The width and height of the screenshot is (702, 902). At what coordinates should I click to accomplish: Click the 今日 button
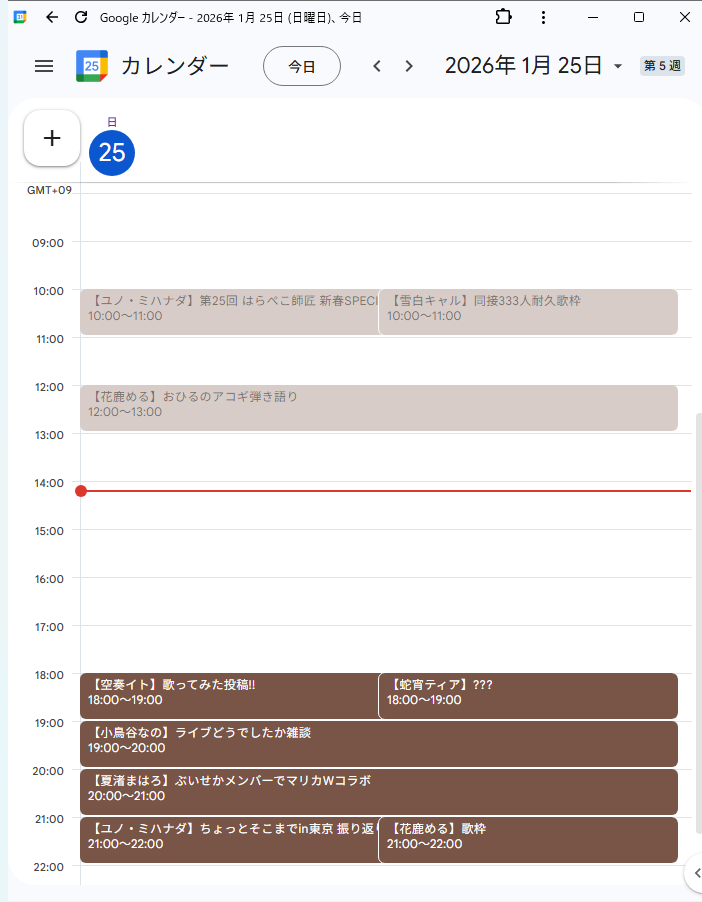point(302,66)
